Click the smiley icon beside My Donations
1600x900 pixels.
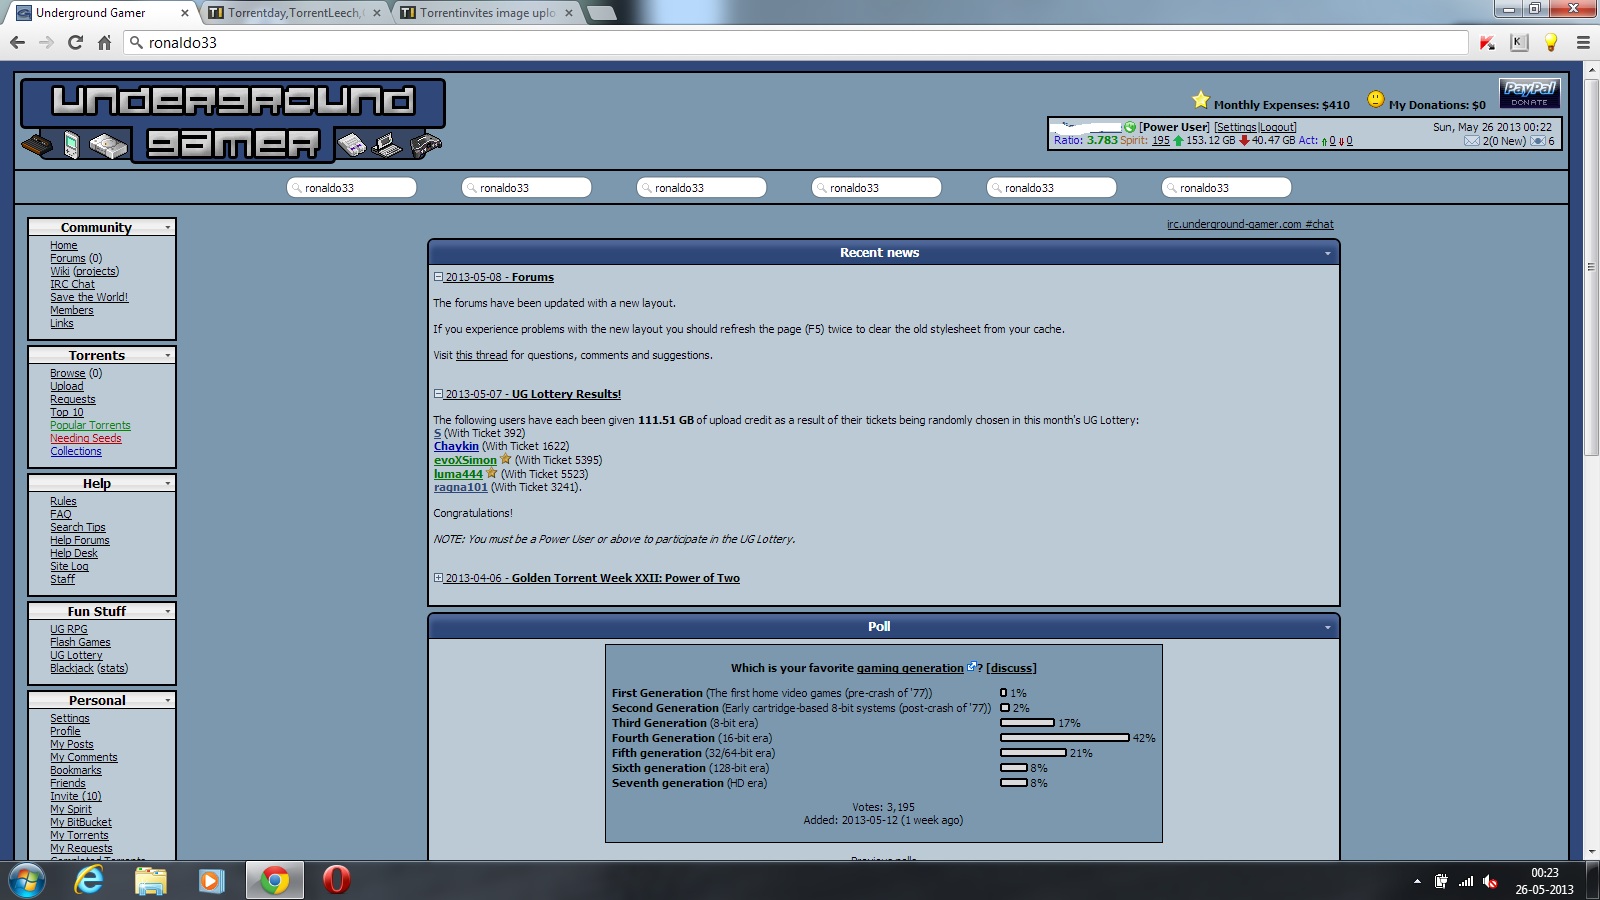pos(1376,99)
